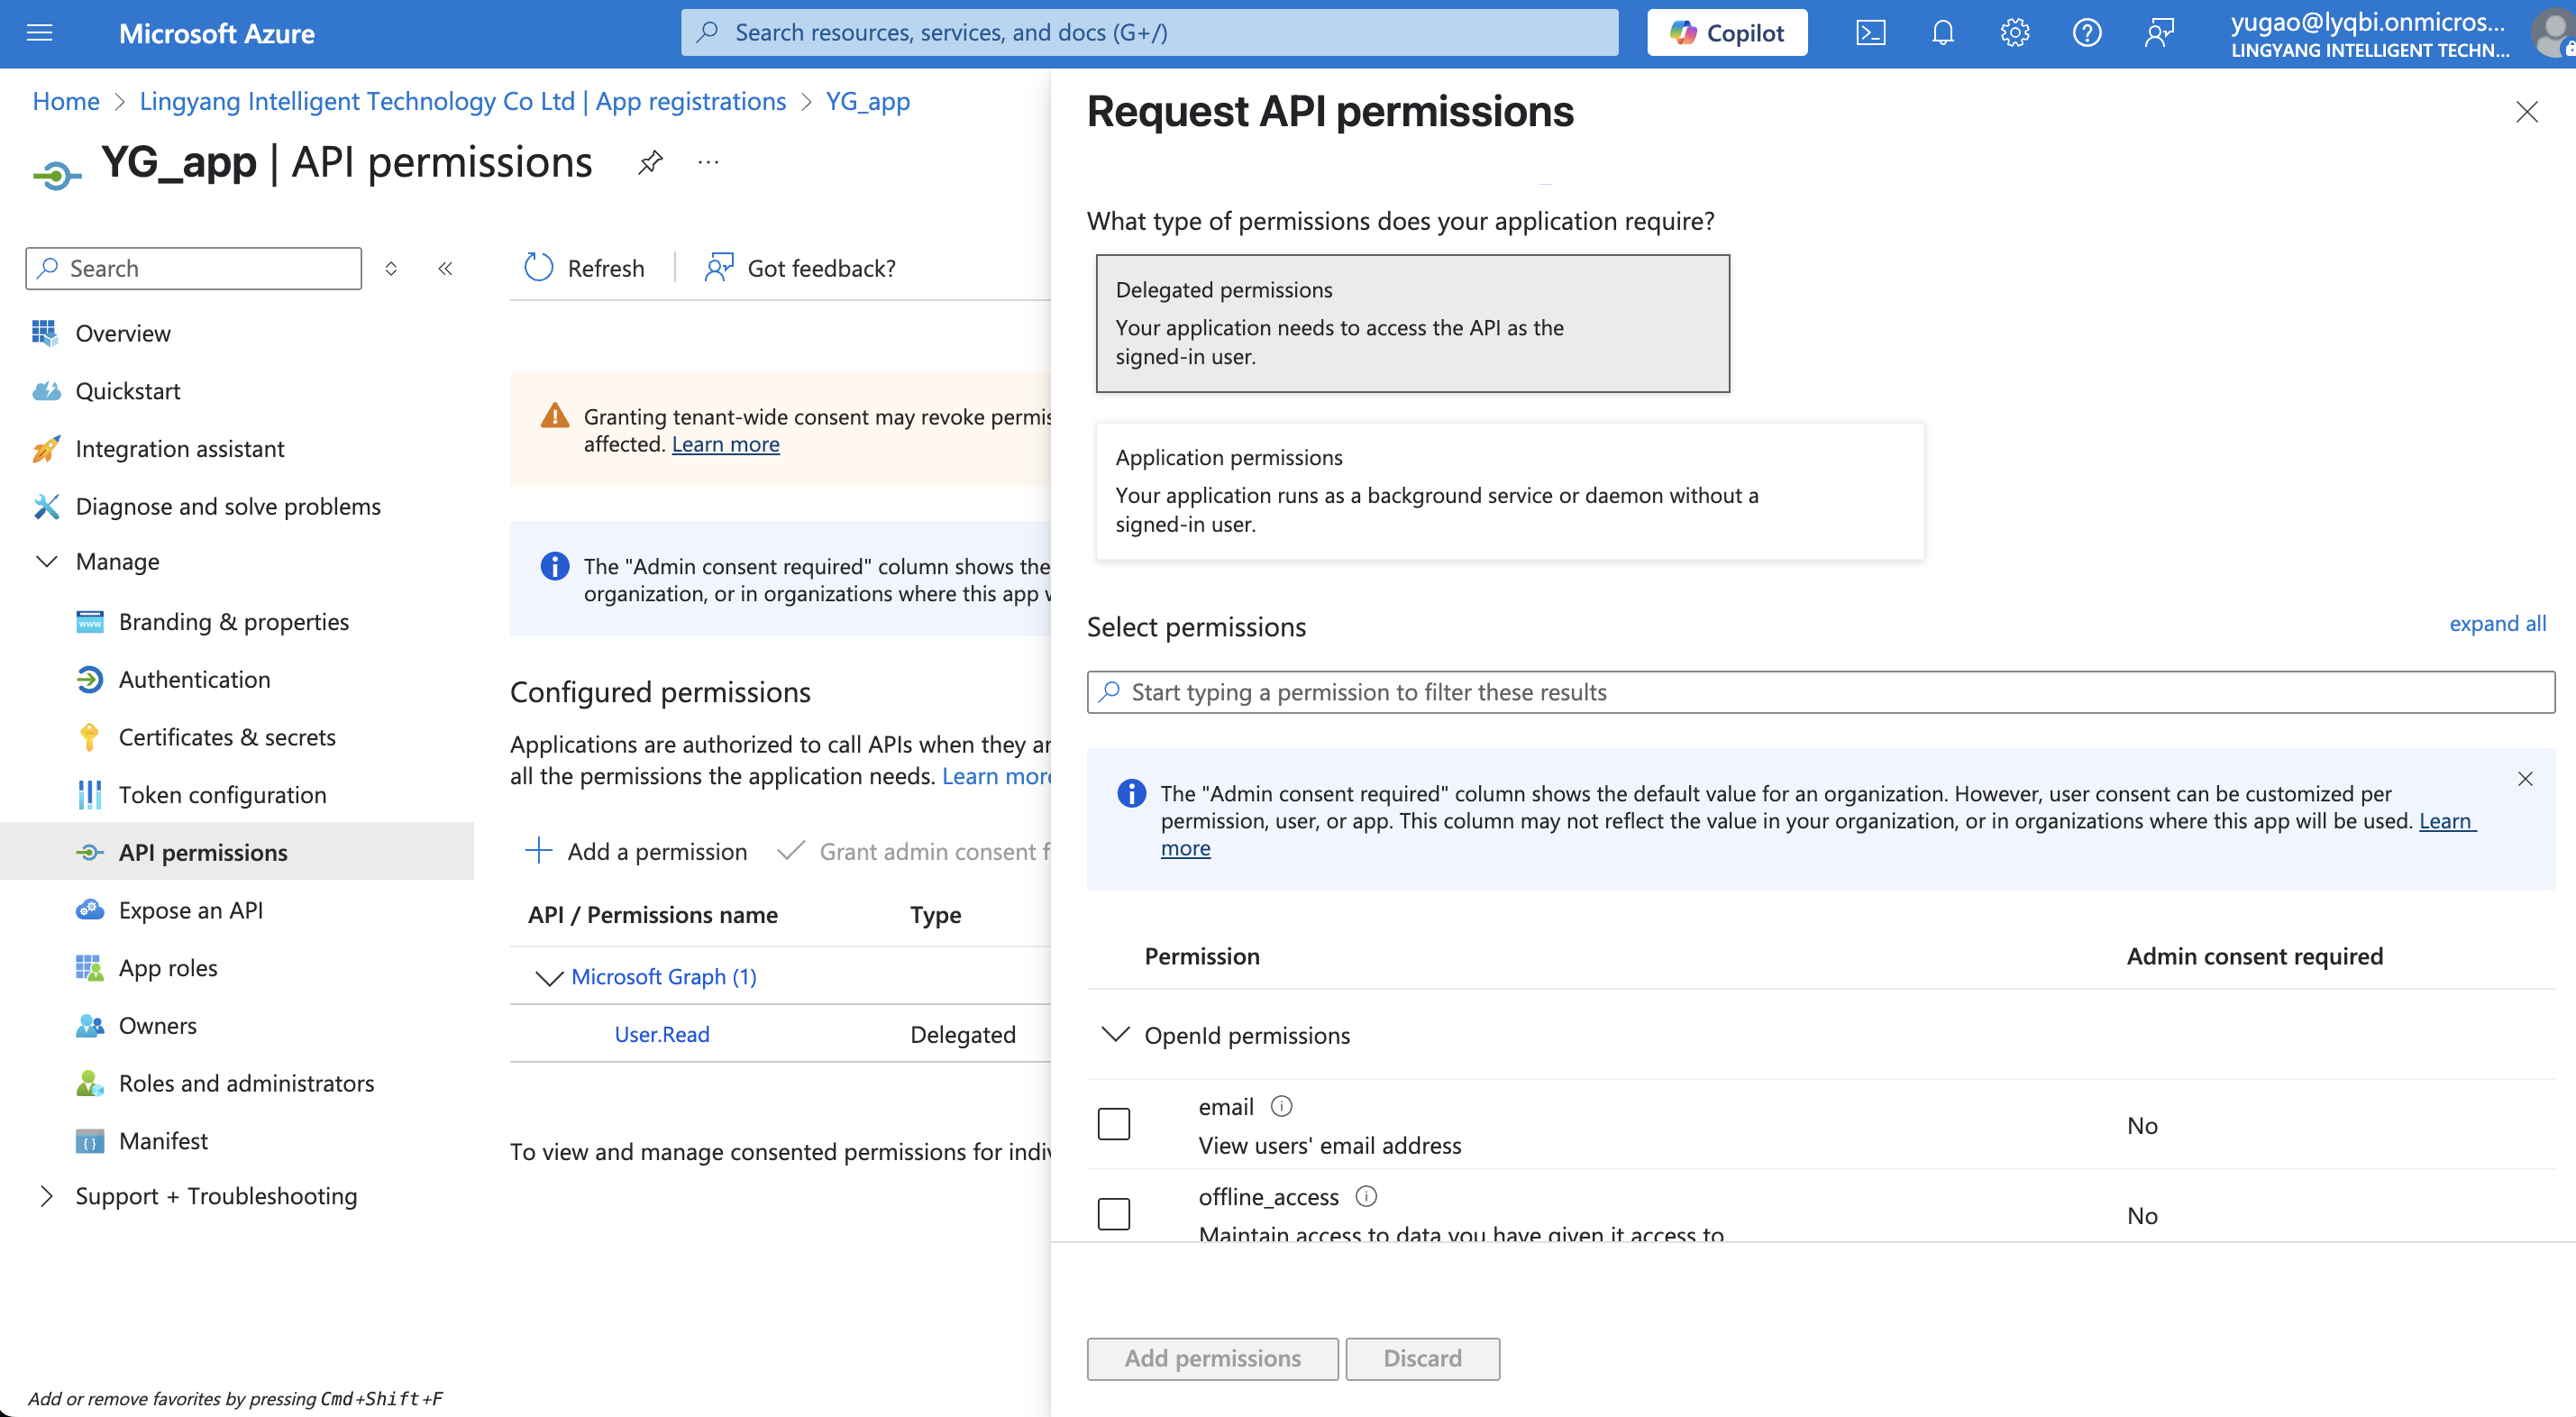This screenshot has width=2576, height=1417.
Task: Click the Copilot button
Action: [x=1726, y=33]
